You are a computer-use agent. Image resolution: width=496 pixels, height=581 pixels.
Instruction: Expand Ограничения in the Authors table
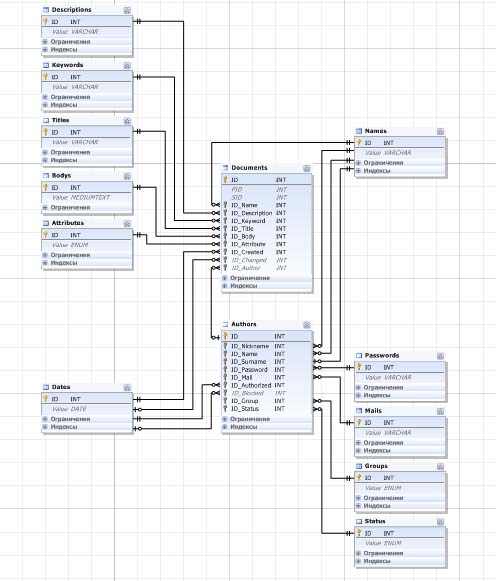pos(224,419)
